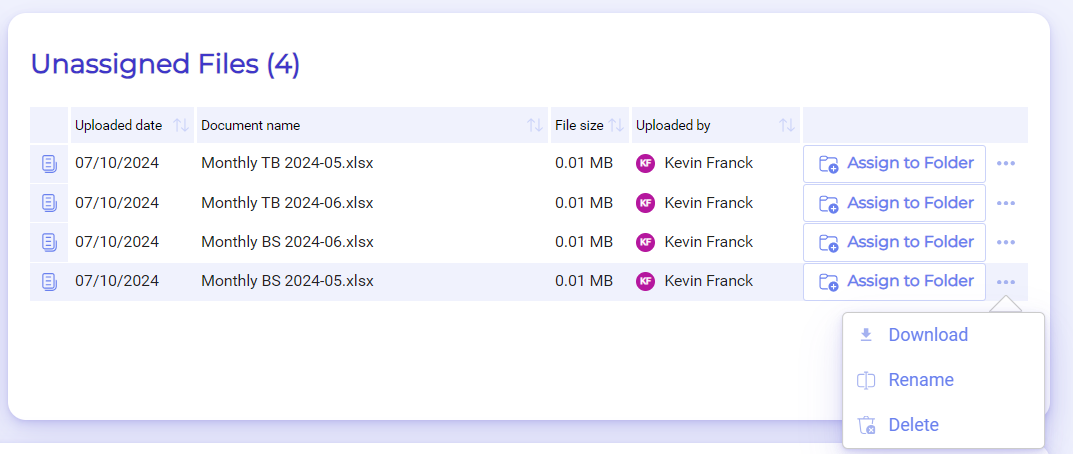The image size is (1073, 454).
Task: Close more options menu for Monthly BS 2024-05.xlsx
Action: [x=1006, y=281]
